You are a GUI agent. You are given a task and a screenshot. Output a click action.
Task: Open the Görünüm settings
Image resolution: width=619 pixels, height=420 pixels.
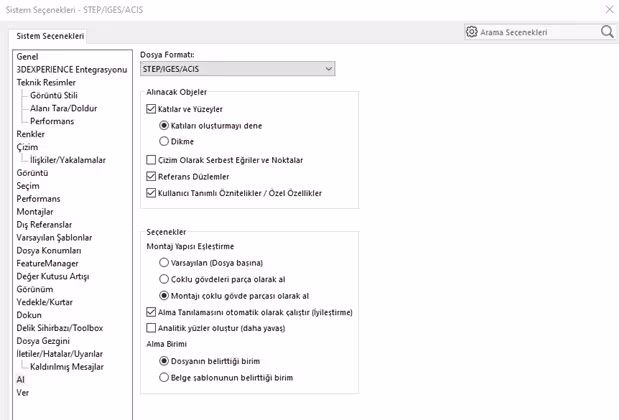[35, 289]
